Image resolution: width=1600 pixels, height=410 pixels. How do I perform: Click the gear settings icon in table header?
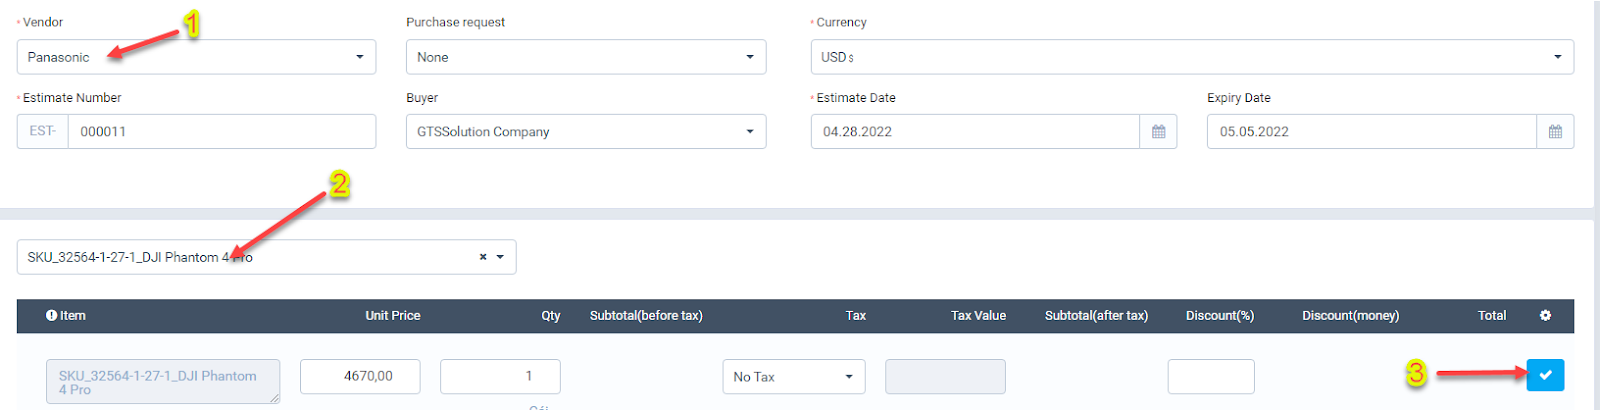1545,316
